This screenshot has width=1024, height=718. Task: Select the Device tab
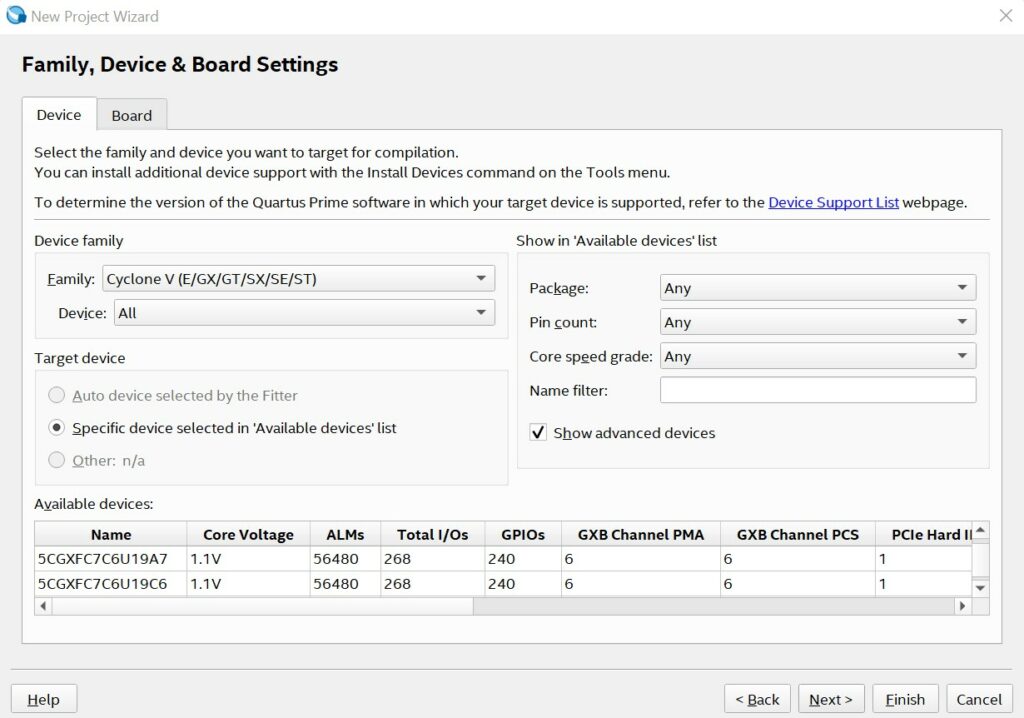pos(59,114)
